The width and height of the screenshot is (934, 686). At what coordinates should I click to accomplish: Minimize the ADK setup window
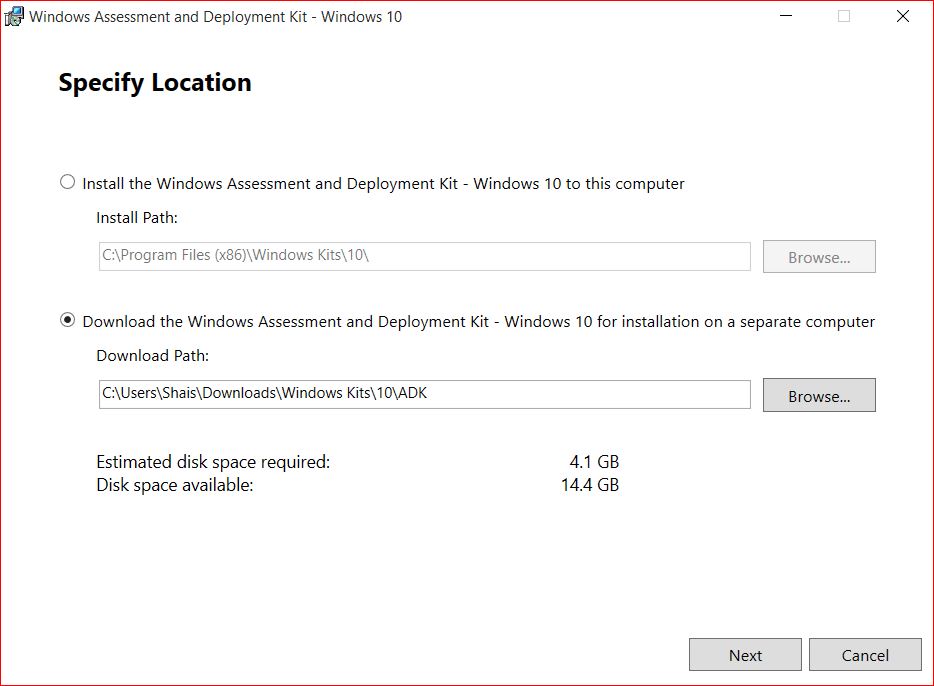786,16
